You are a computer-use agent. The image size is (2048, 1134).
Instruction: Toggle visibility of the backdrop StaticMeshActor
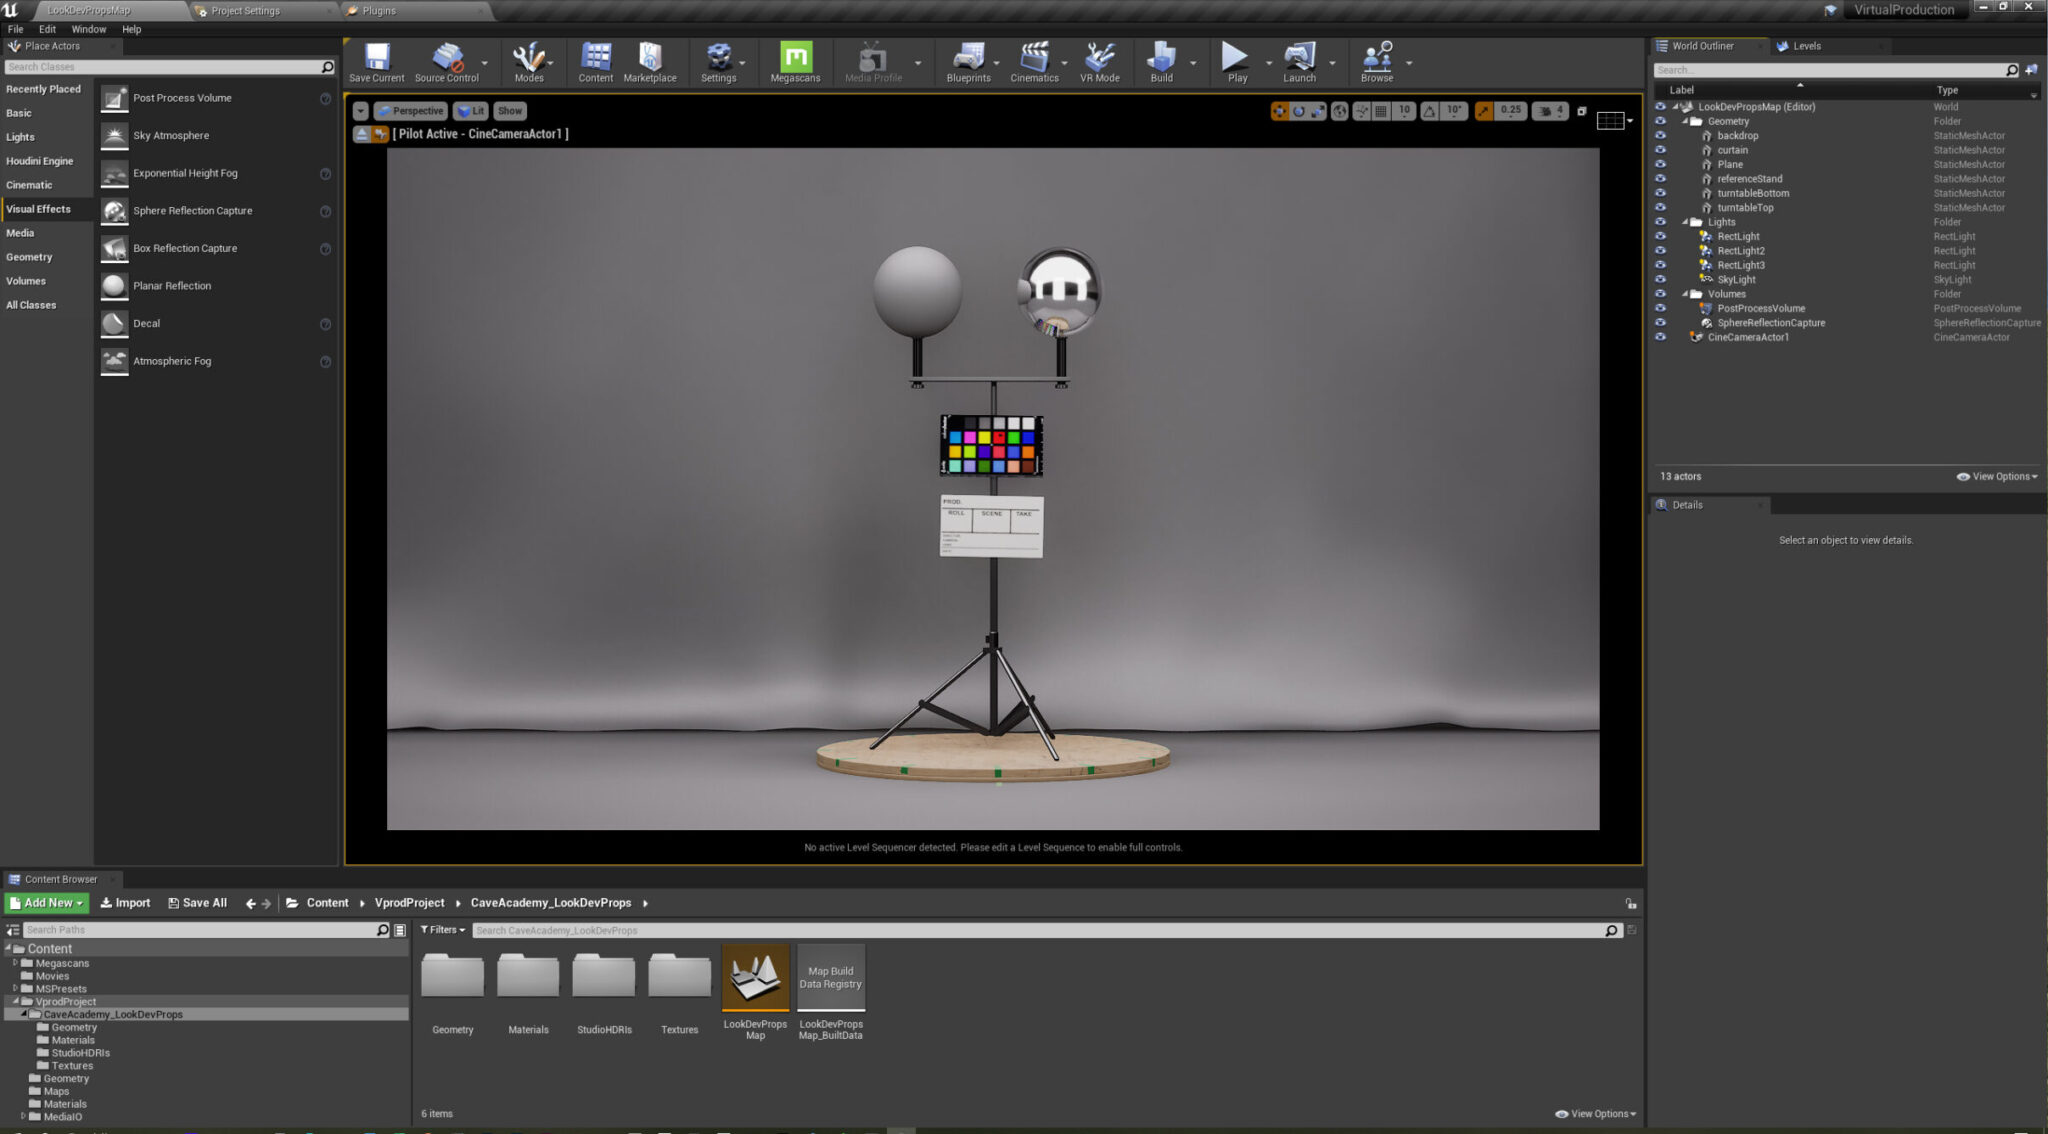coord(1660,135)
